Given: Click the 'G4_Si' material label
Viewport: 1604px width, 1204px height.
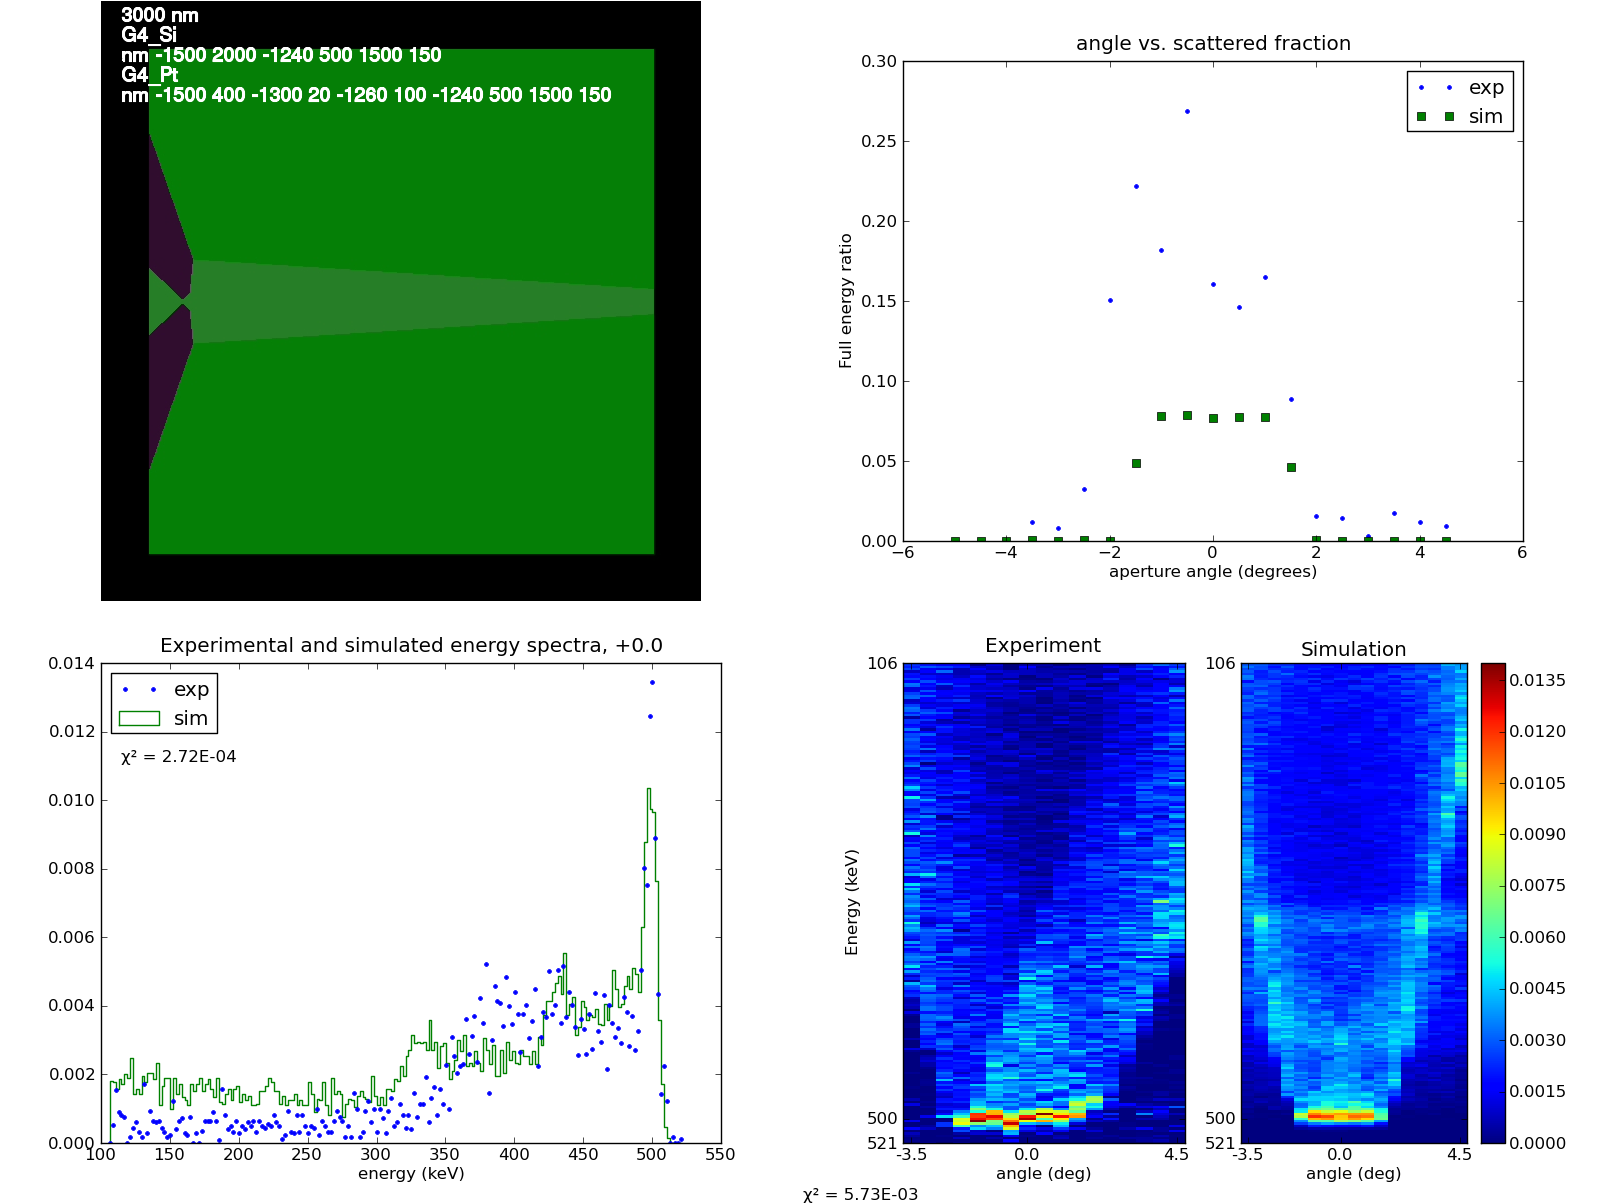Looking at the screenshot, I should point(149,35).
